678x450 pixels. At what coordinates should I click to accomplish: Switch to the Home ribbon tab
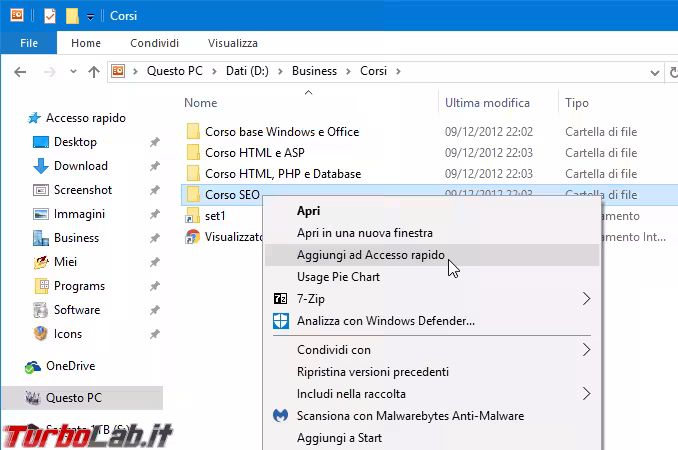pyautogui.click(x=86, y=43)
